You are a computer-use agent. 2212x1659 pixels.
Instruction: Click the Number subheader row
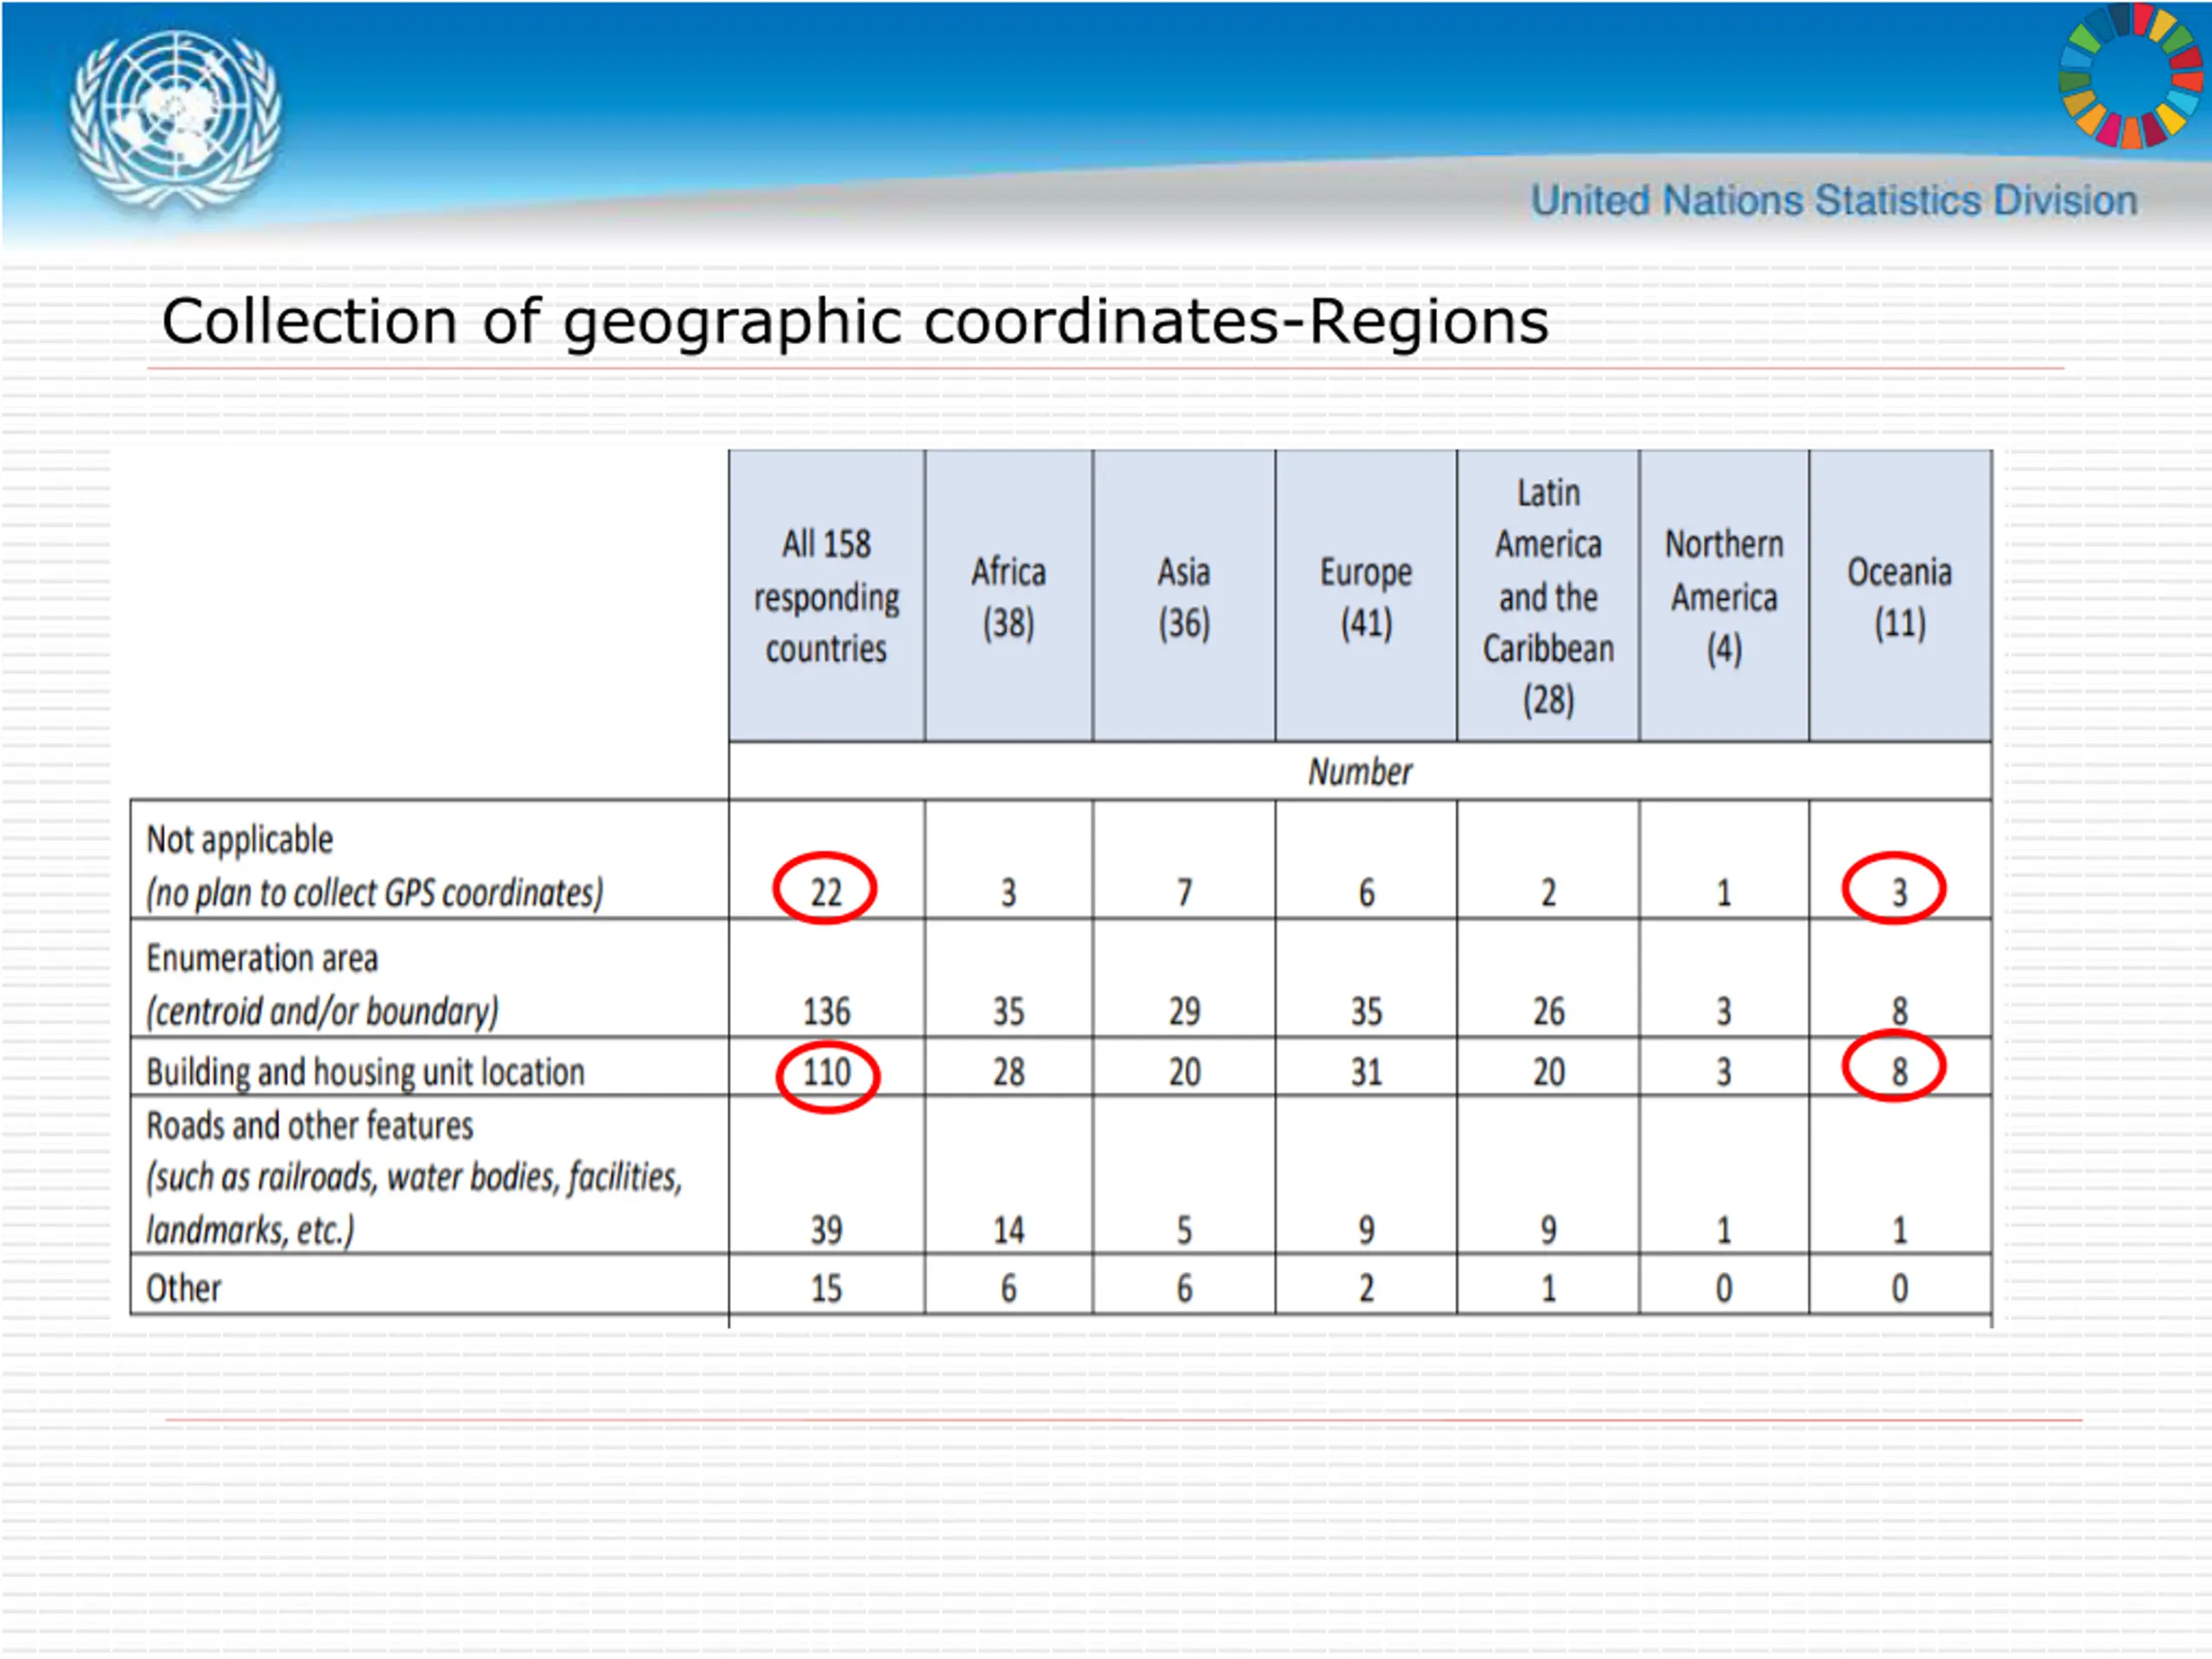click(1360, 771)
